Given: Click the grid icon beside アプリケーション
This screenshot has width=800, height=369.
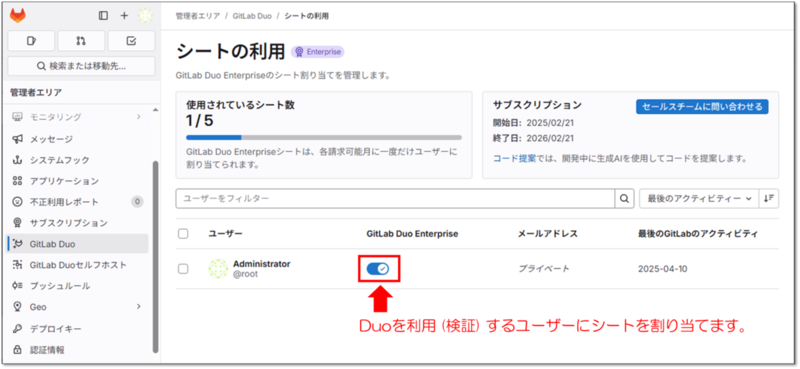Looking at the screenshot, I should [18, 181].
